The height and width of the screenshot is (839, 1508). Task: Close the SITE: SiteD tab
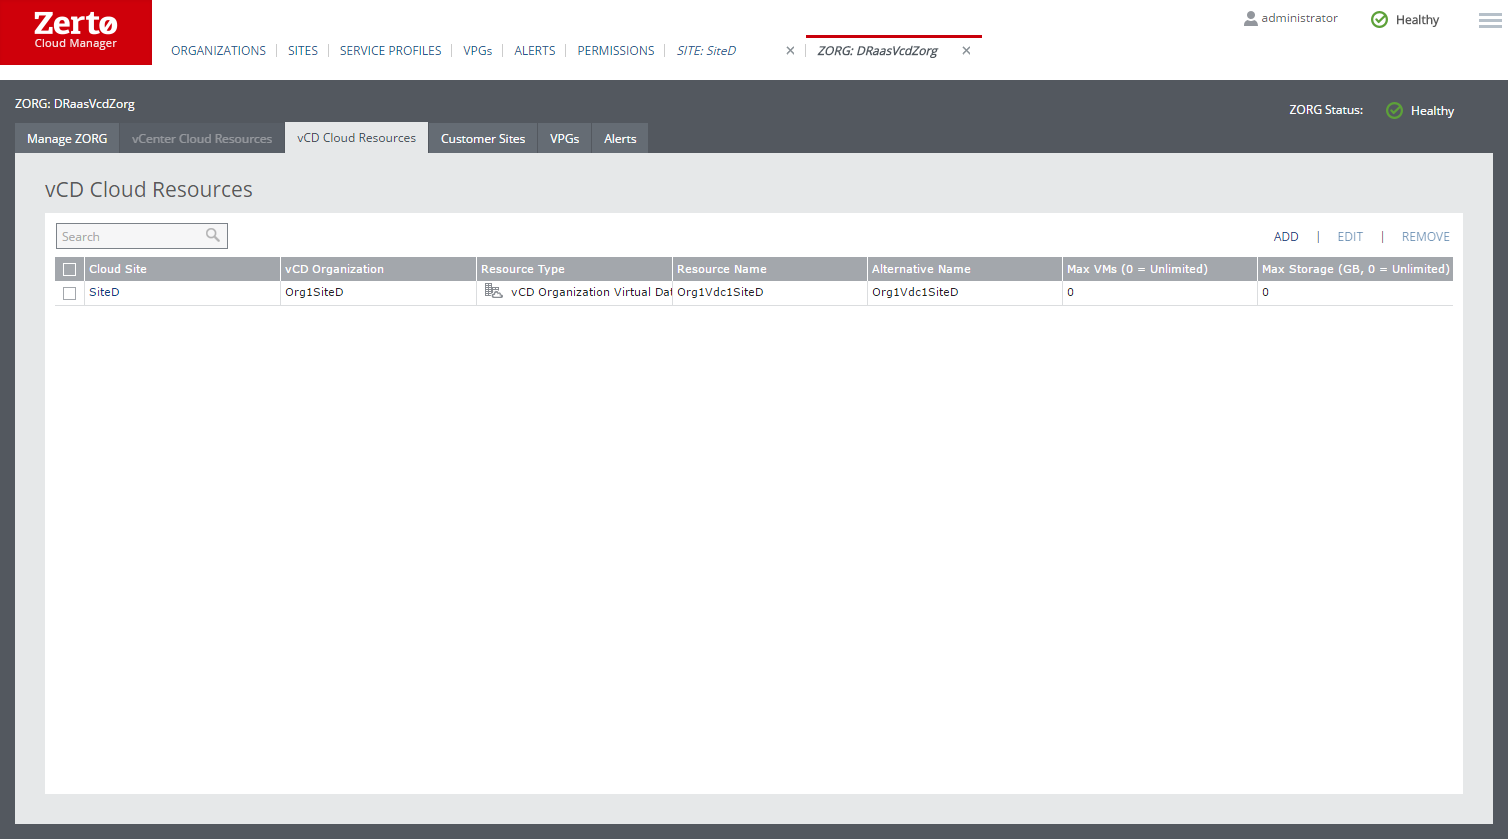click(x=790, y=51)
